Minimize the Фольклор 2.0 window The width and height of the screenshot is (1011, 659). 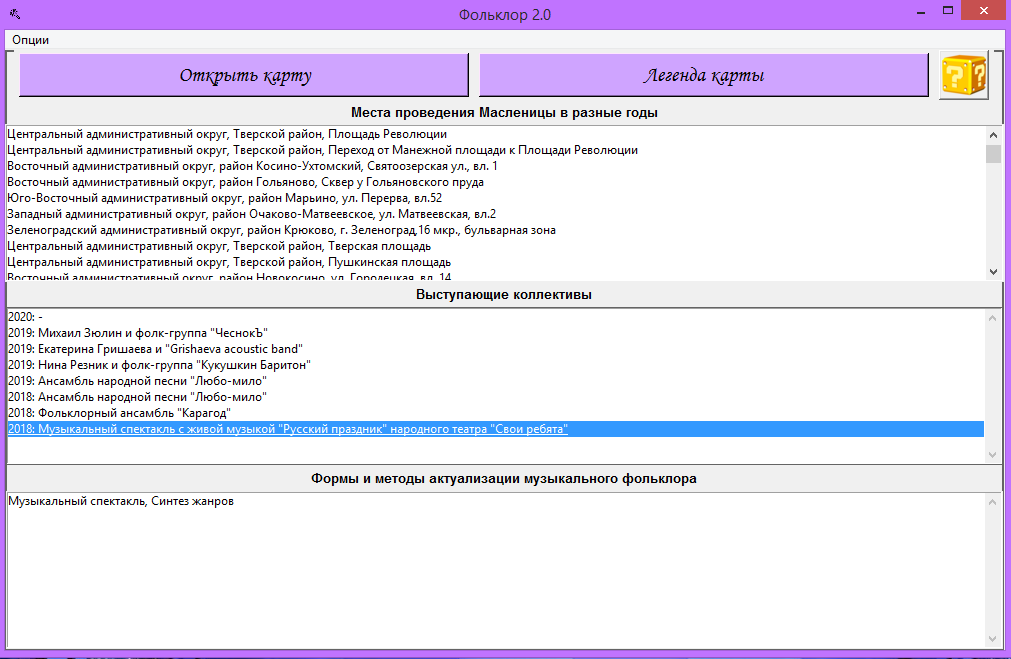point(921,12)
